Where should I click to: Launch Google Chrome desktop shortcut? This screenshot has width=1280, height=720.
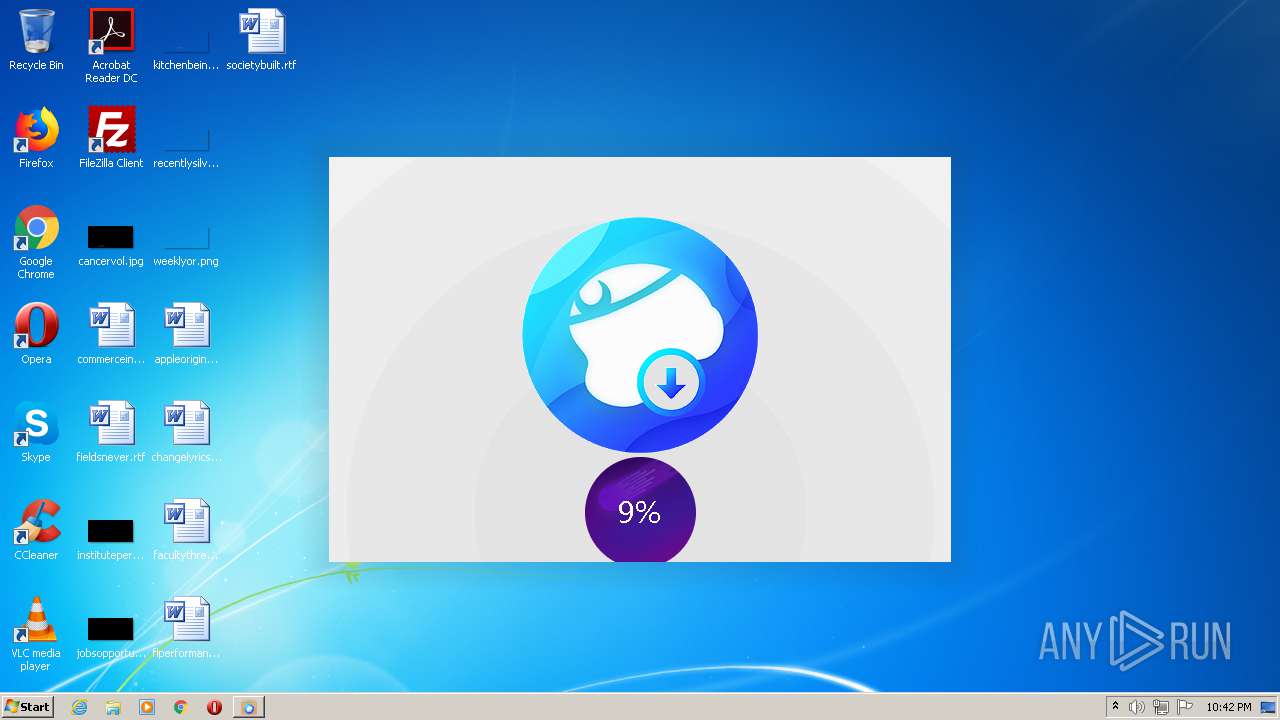[36, 242]
